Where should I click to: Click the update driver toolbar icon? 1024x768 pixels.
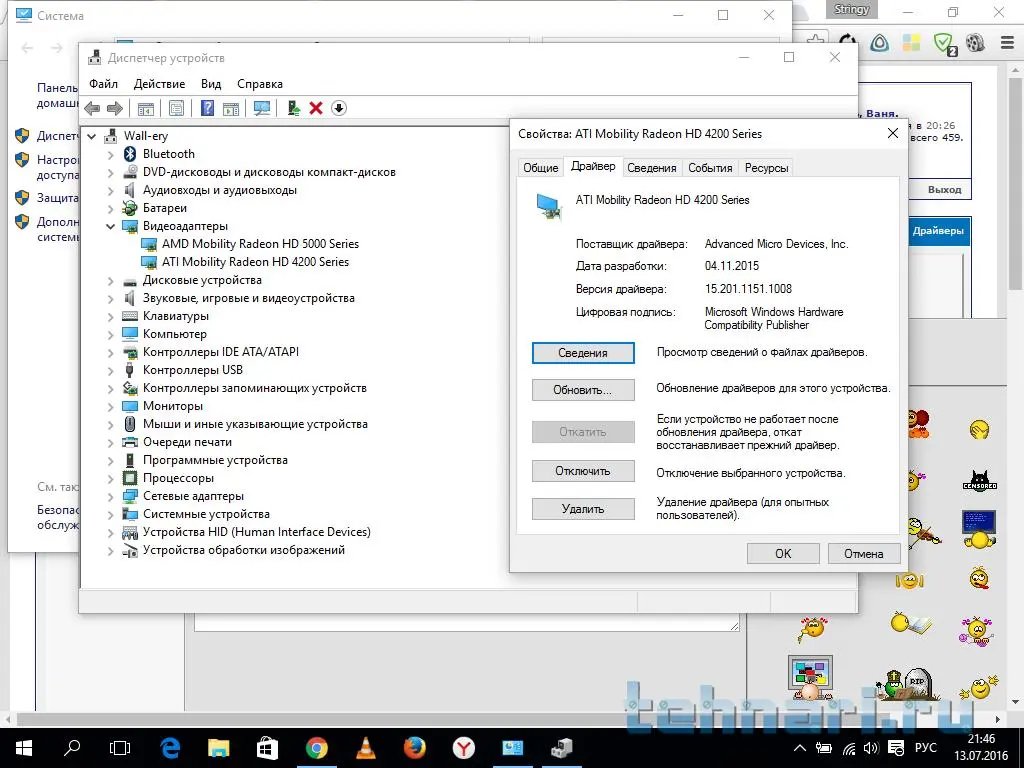click(293, 108)
